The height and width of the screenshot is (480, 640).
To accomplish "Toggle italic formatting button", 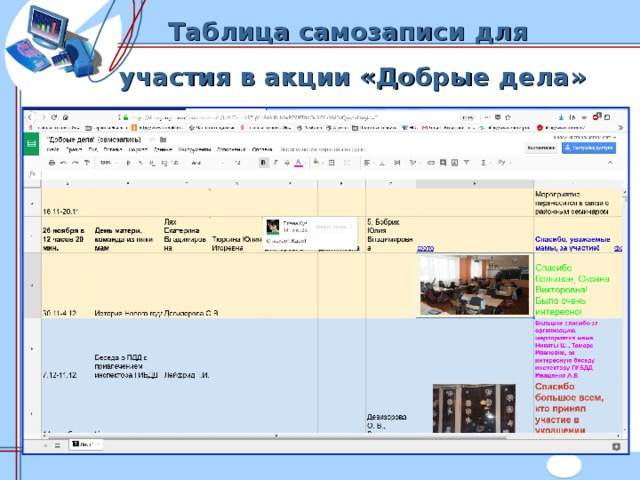I will click(x=276, y=163).
